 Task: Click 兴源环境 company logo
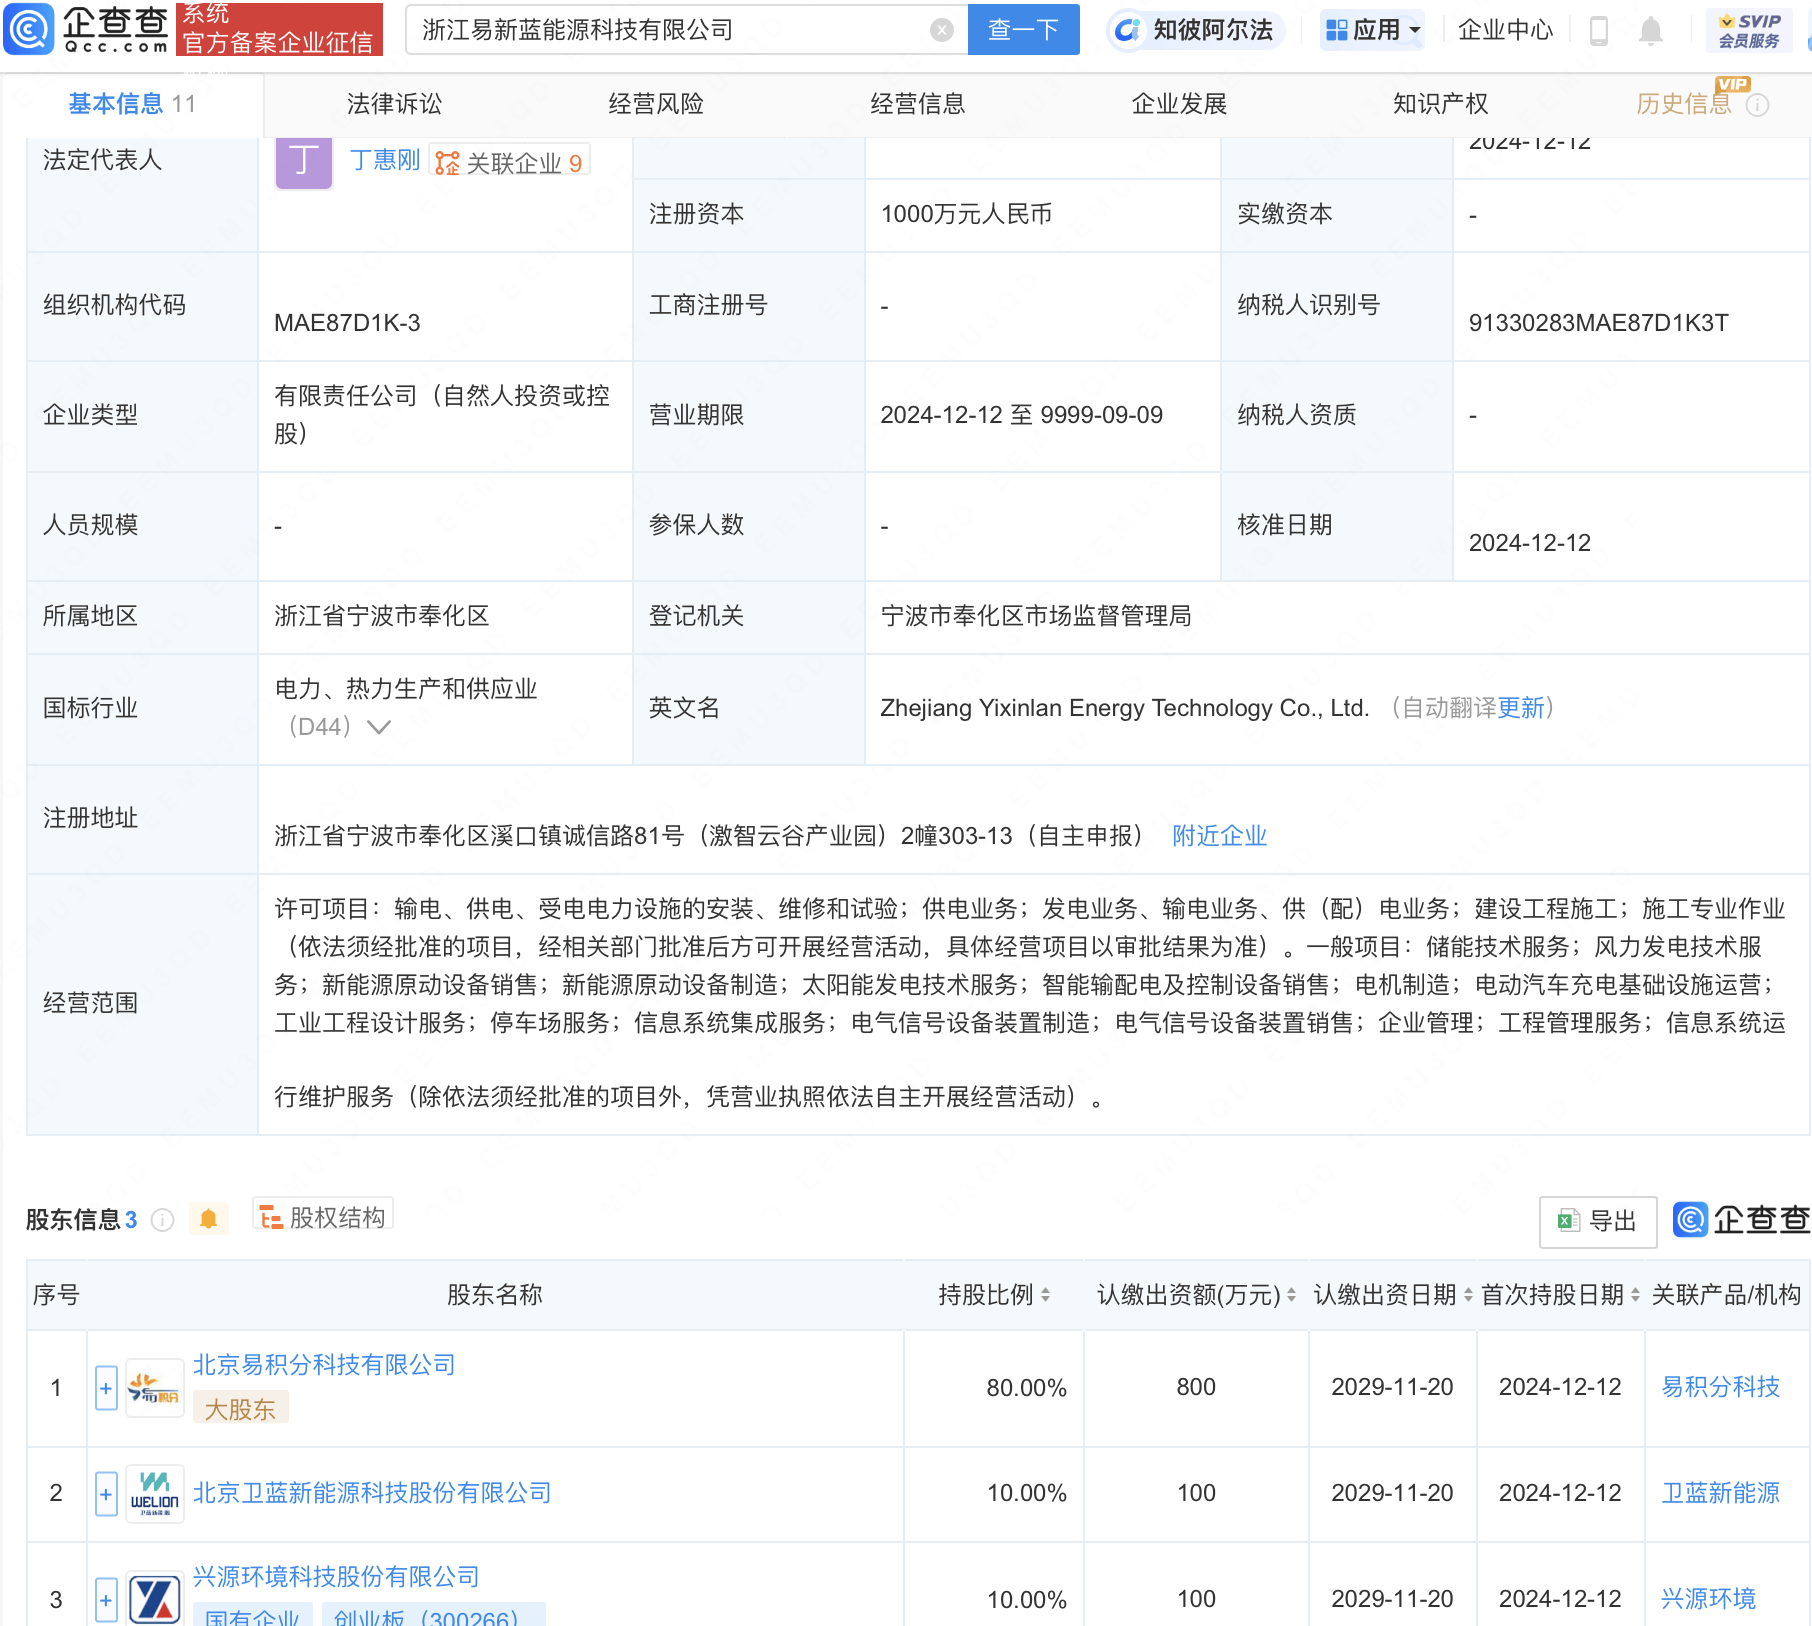(154, 1599)
